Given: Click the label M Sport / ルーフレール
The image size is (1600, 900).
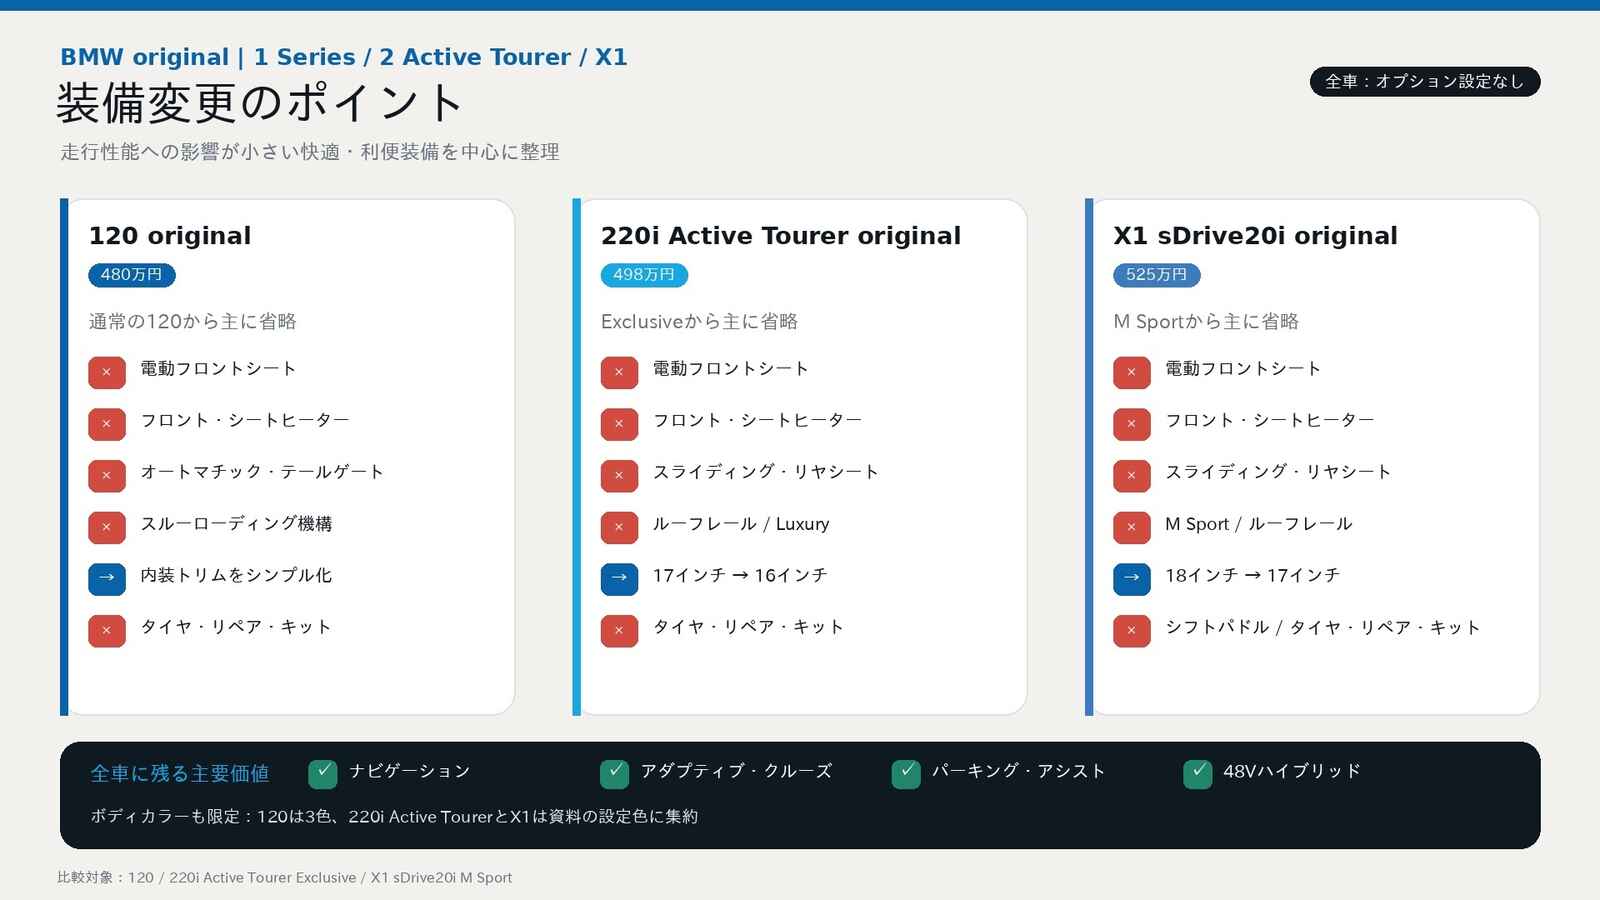Looking at the screenshot, I should click(1259, 524).
